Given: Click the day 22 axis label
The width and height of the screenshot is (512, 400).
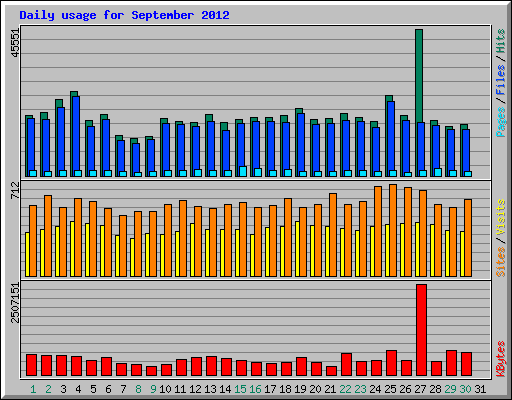Looking at the screenshot, I should click(x=345, y=389).
